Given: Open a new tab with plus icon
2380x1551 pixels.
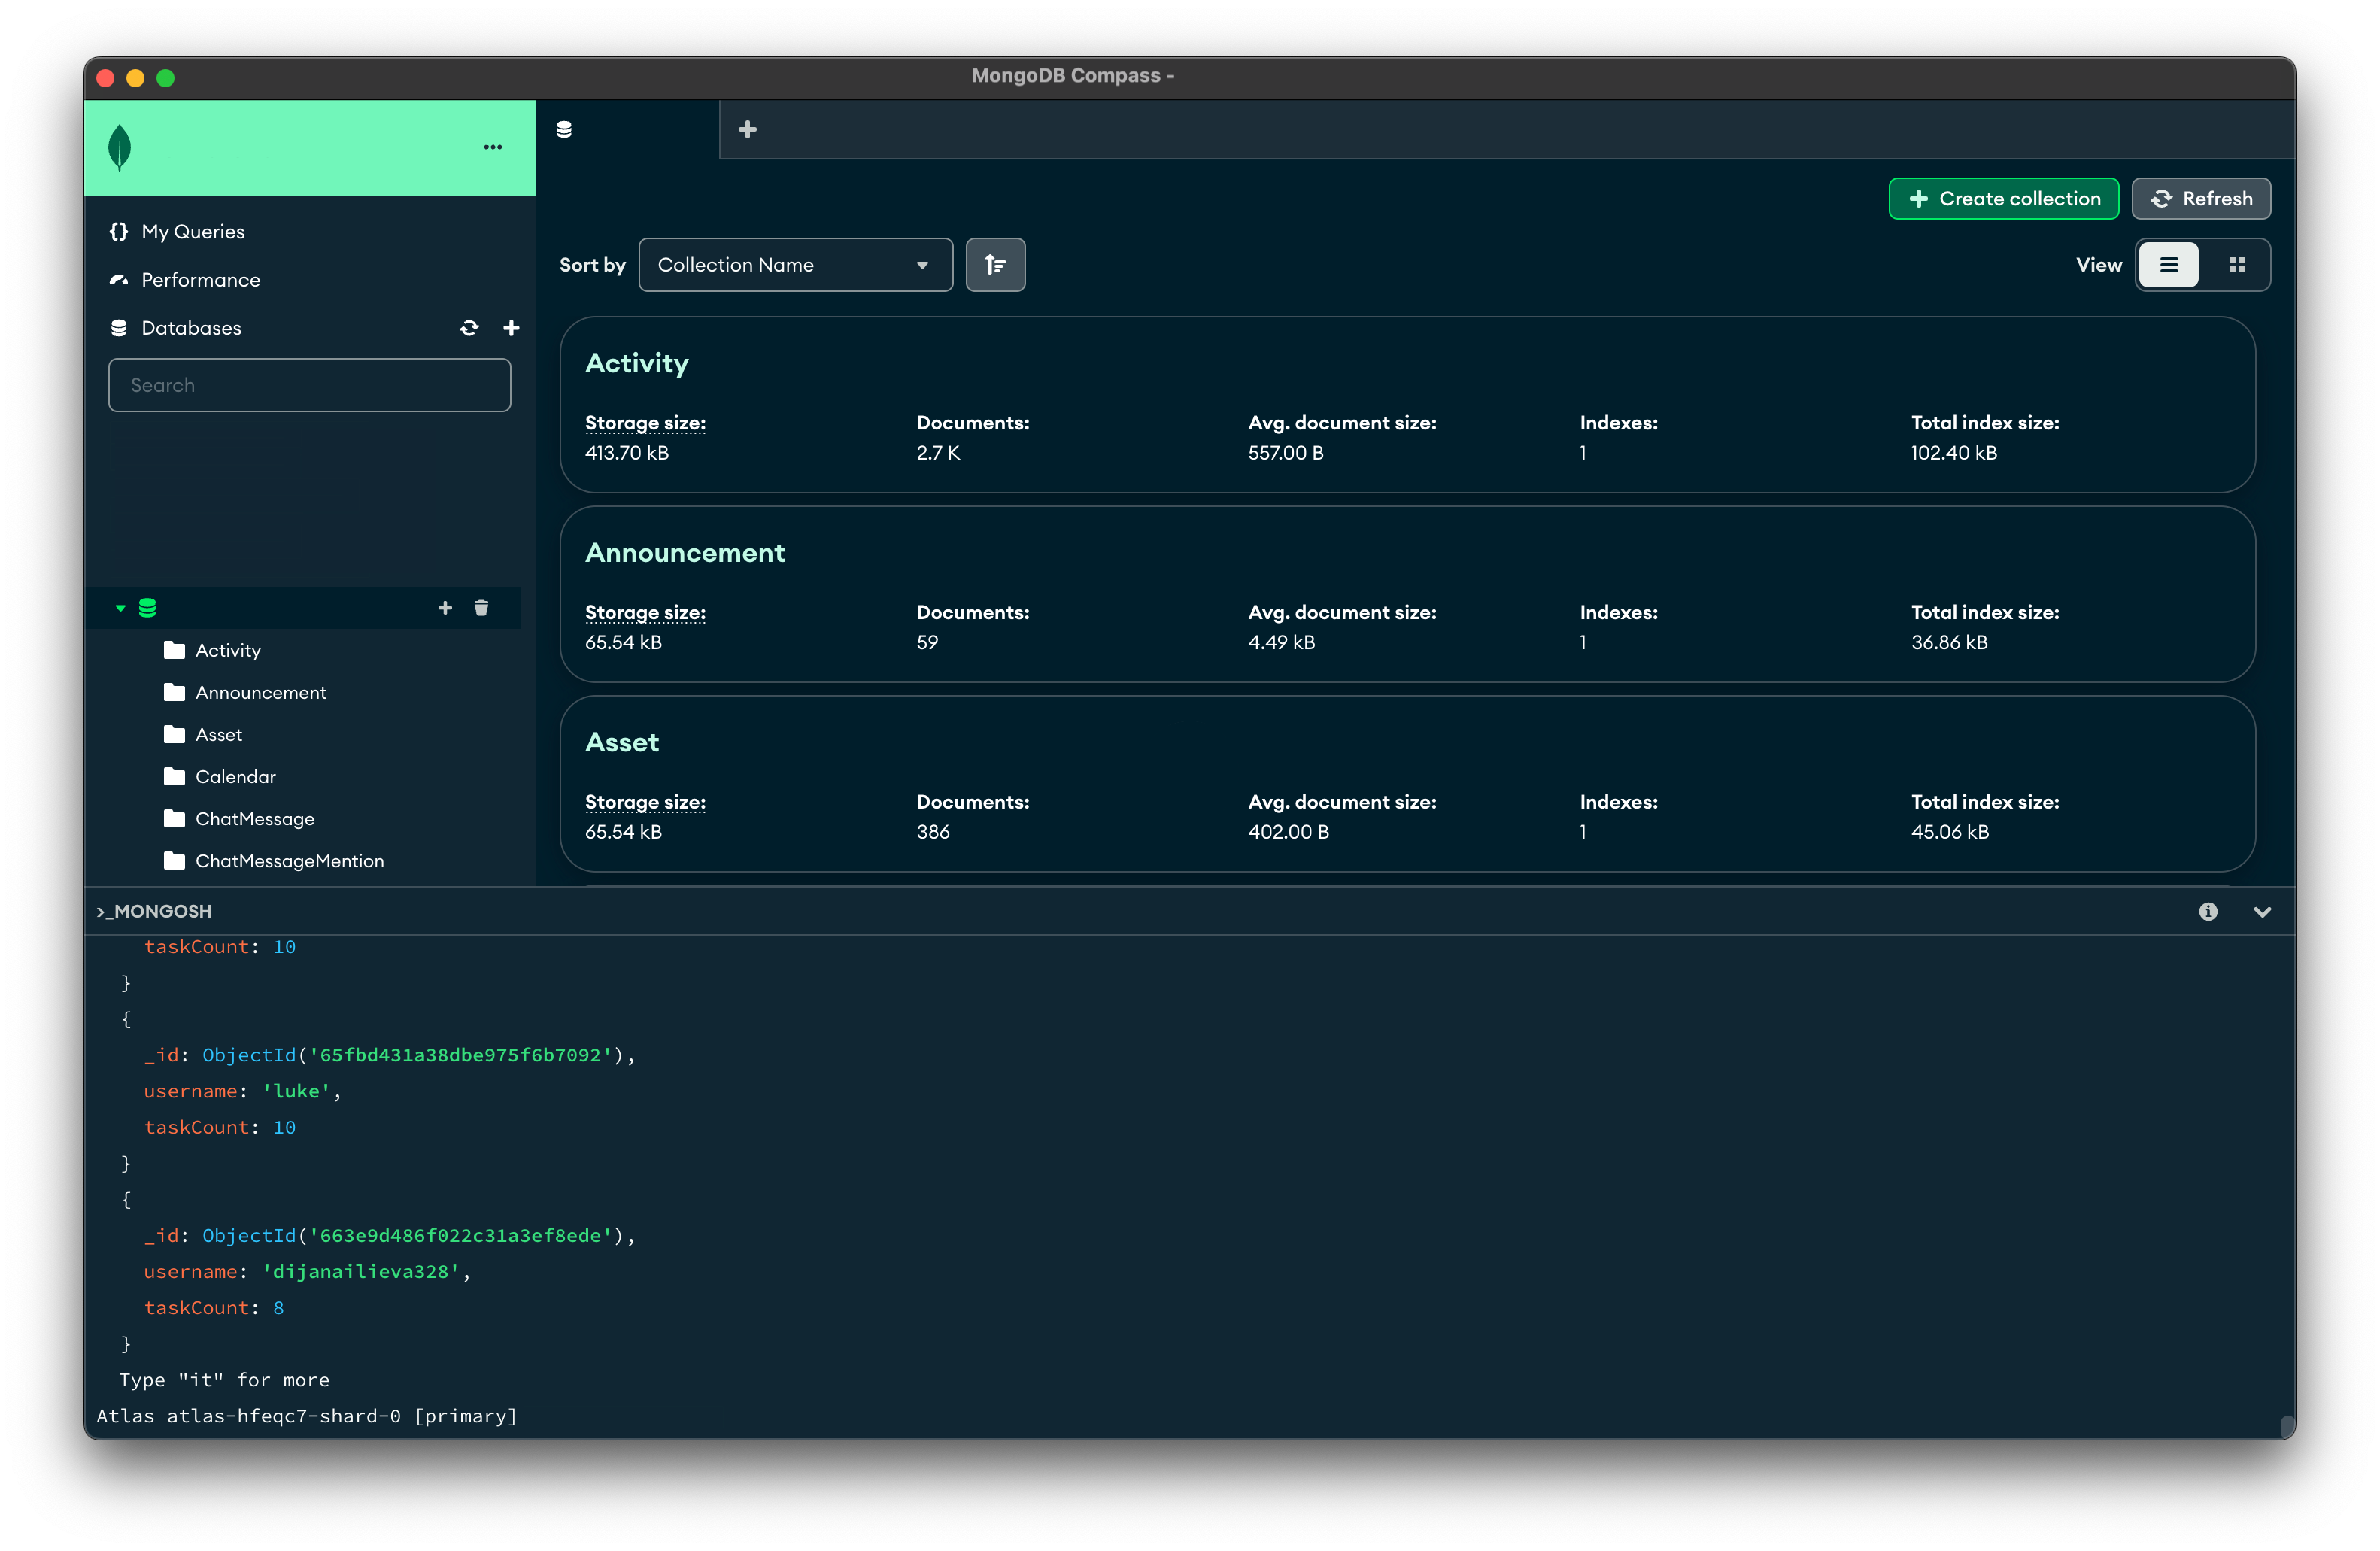Looking at the screenshot, I should pos(747,129).
